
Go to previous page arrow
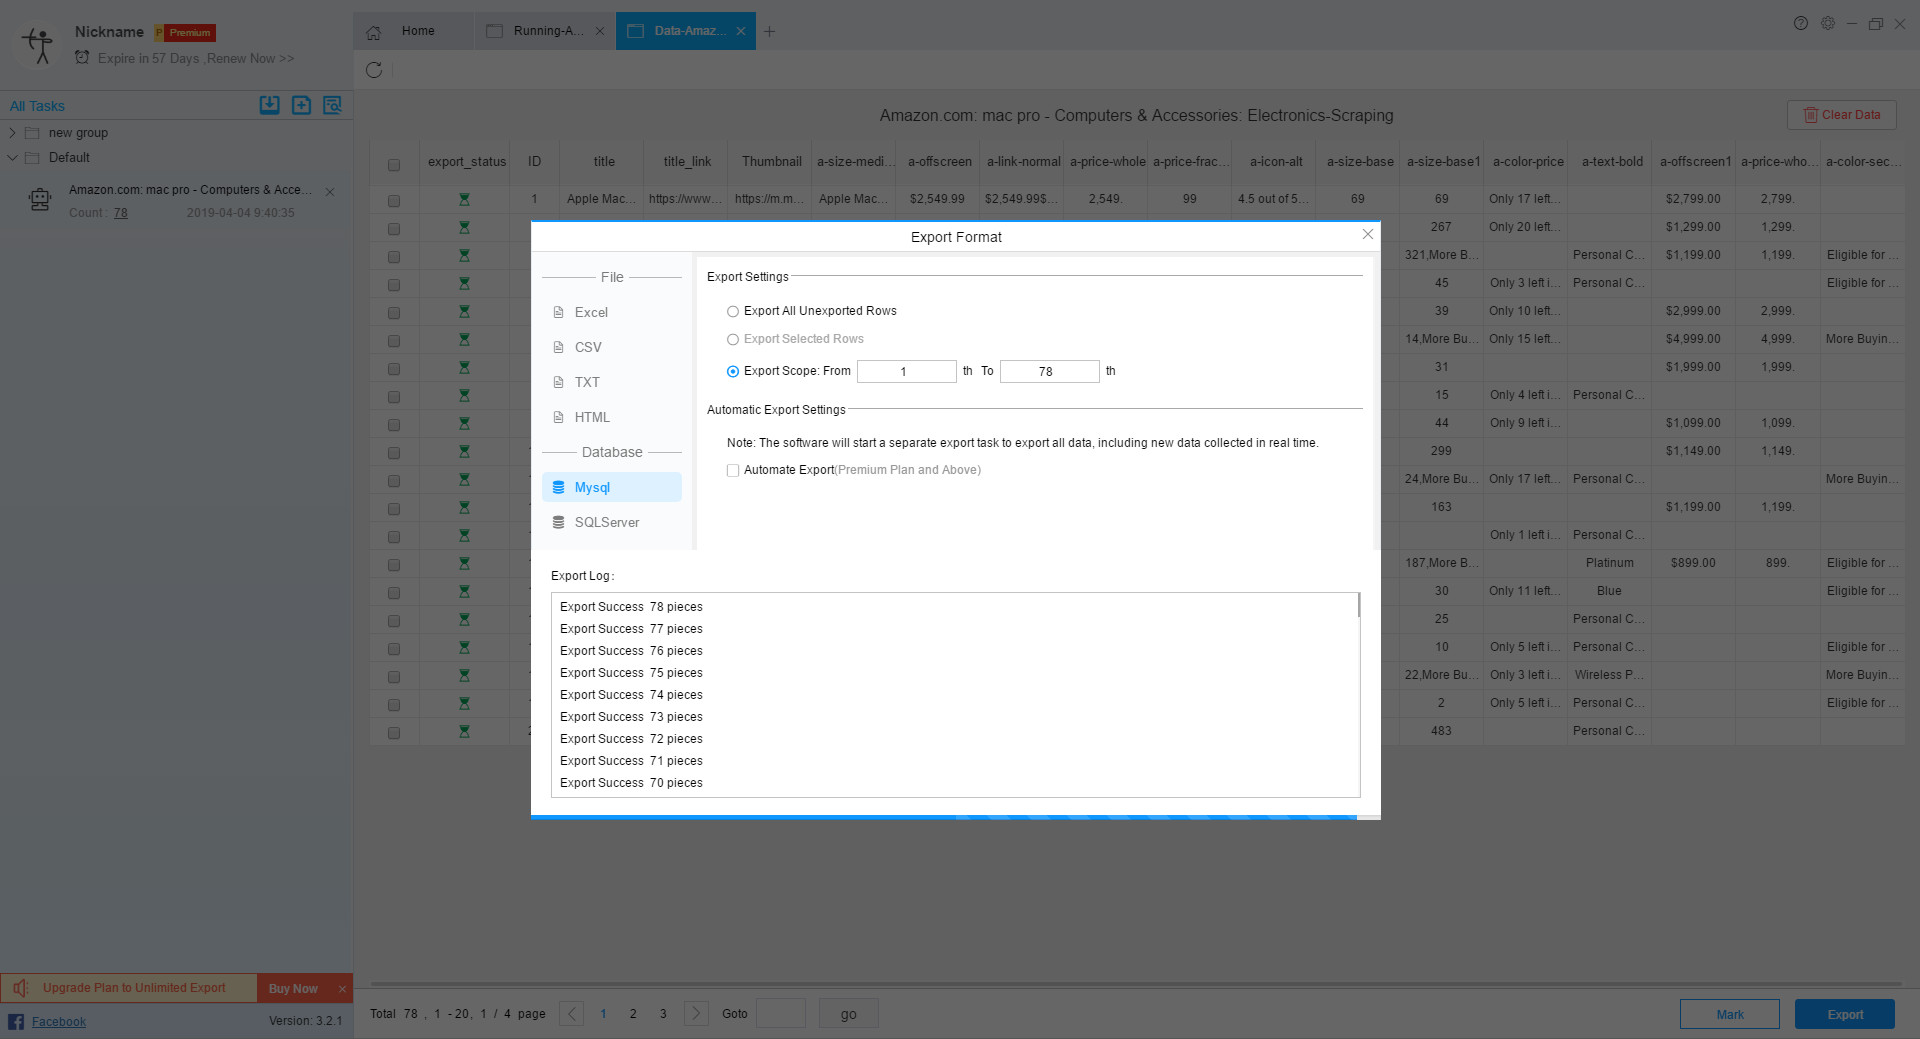click(x=571, y=1013)
